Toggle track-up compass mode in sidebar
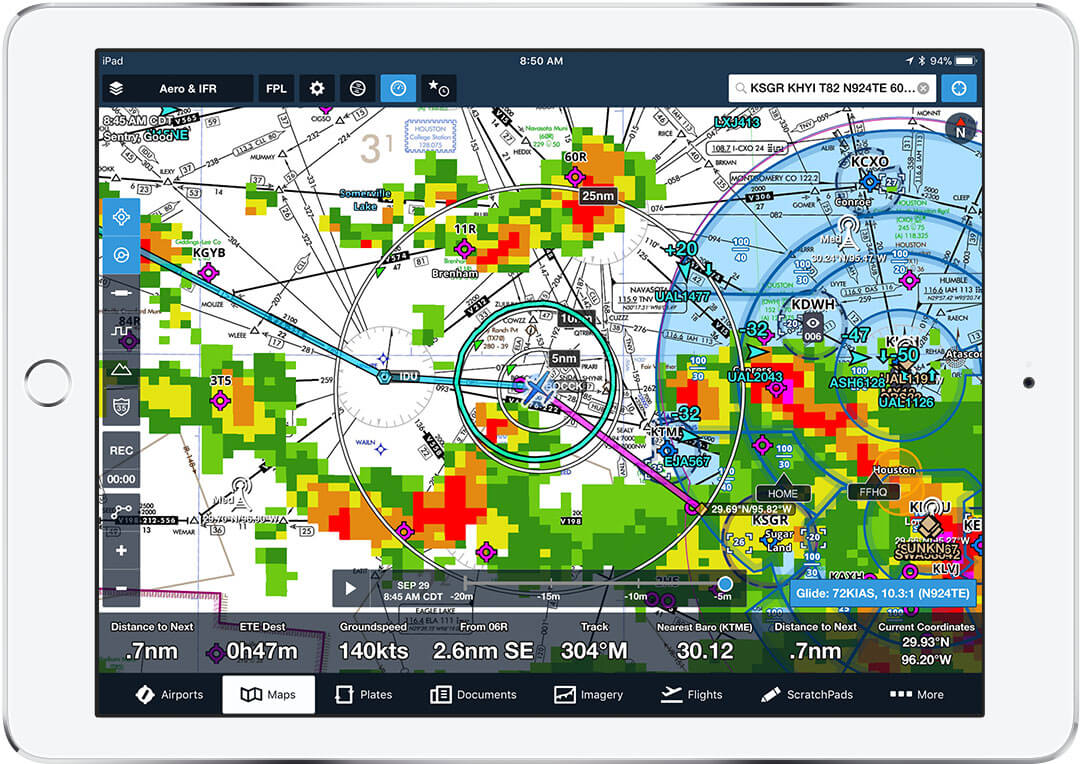 tap(121, 255)
